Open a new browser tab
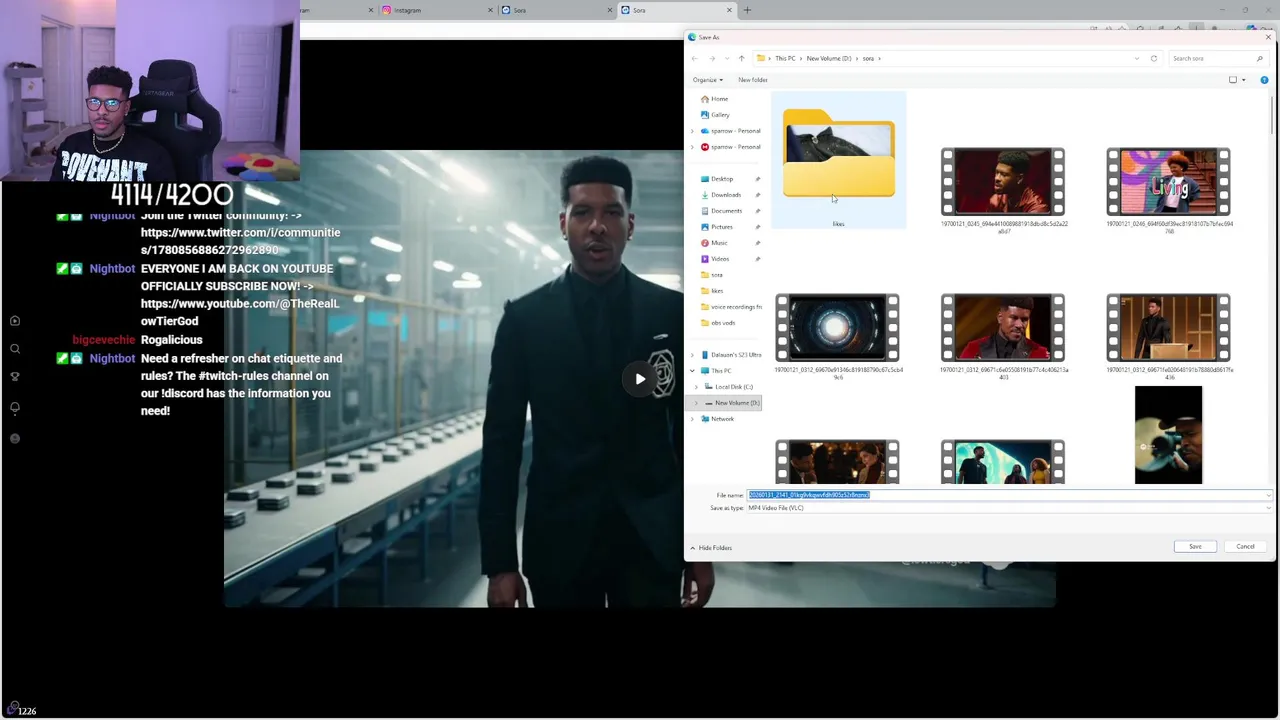 [747, 10]
